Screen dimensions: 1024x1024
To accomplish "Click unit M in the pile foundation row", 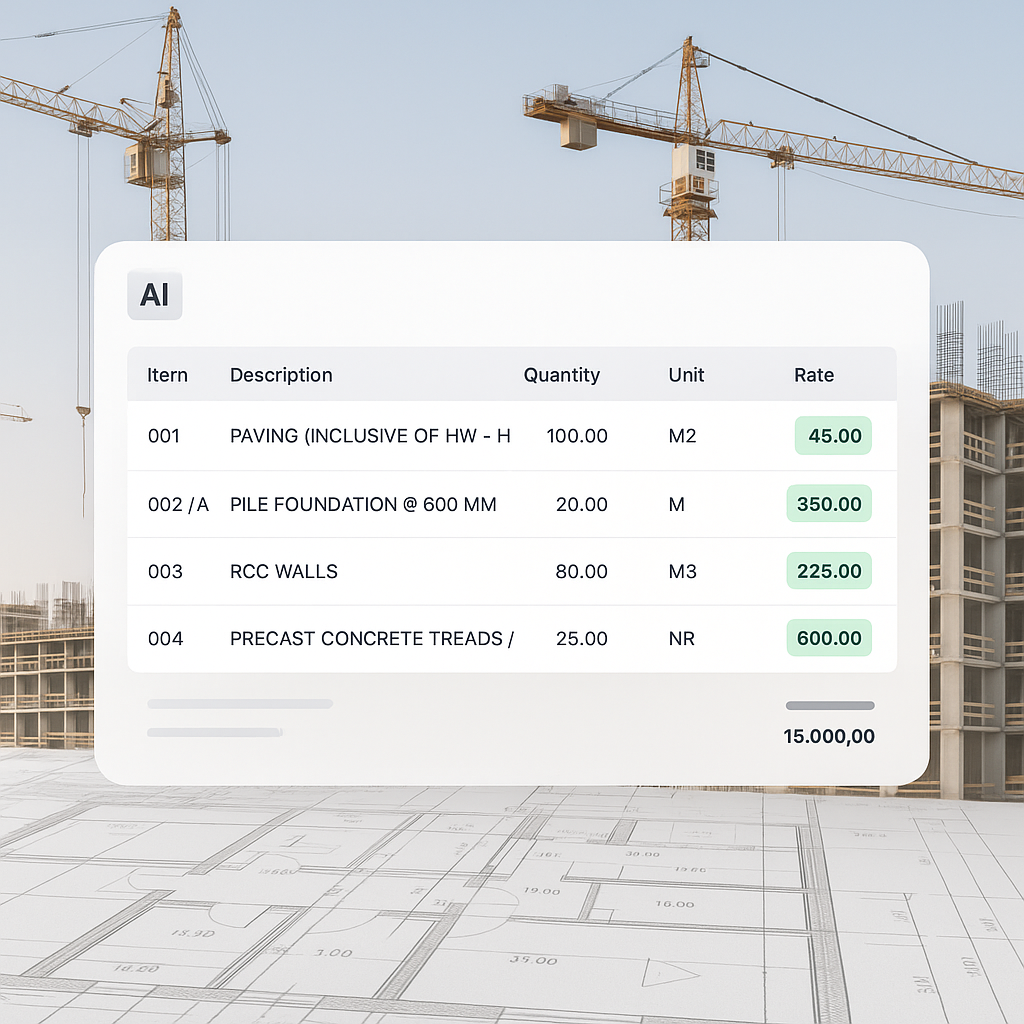I will click(677, 504).
